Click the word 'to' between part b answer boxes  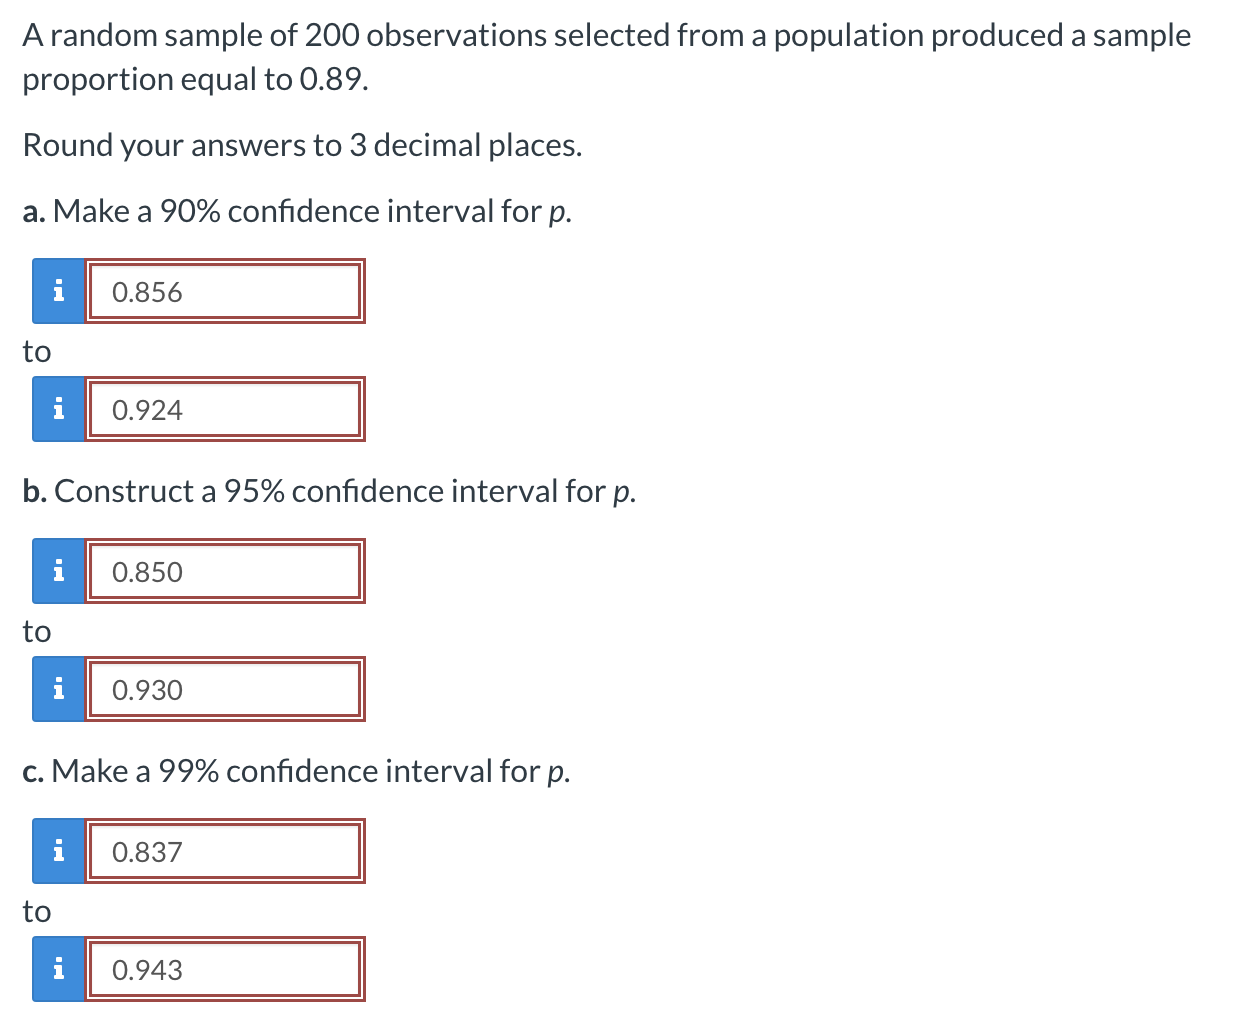pyautogui.click(x=36, y=631)
